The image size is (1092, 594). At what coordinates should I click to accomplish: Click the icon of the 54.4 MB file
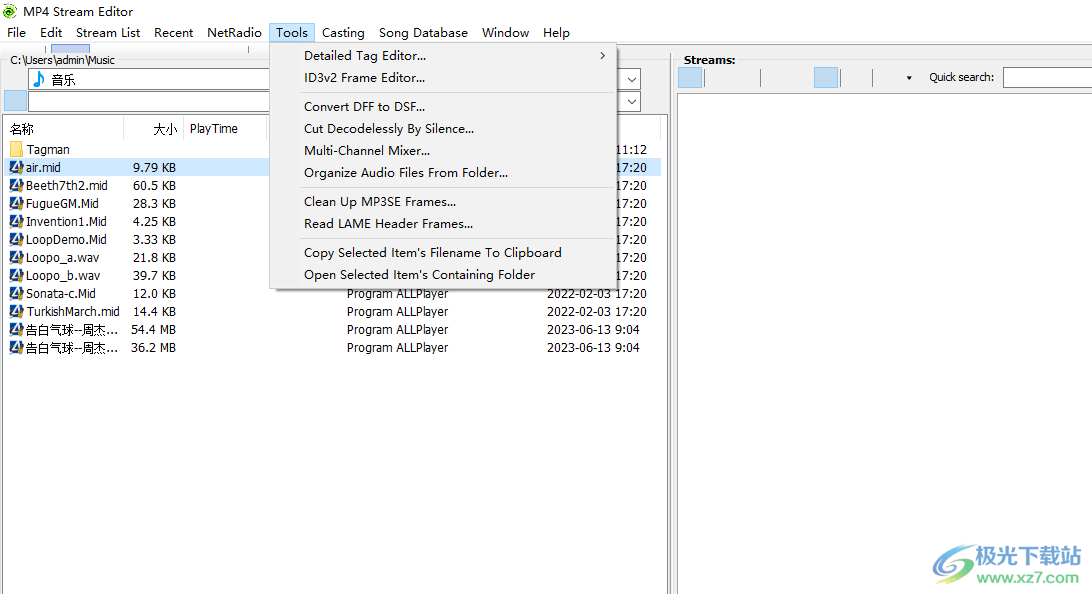(x=16, y=329)
